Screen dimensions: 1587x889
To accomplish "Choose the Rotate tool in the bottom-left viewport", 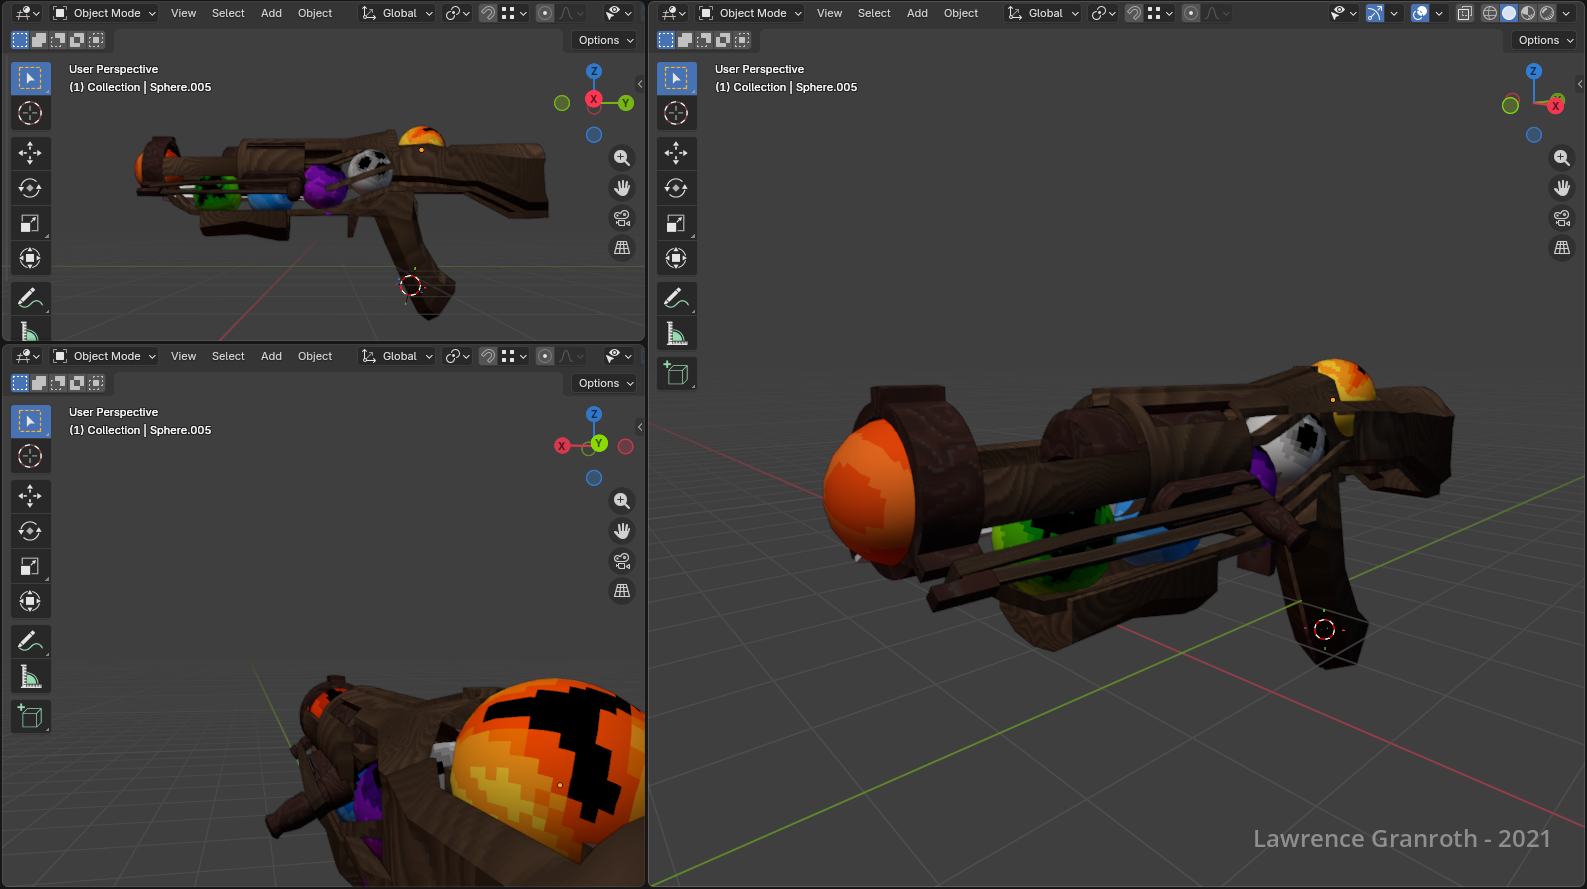I will (x=30, y=531).
